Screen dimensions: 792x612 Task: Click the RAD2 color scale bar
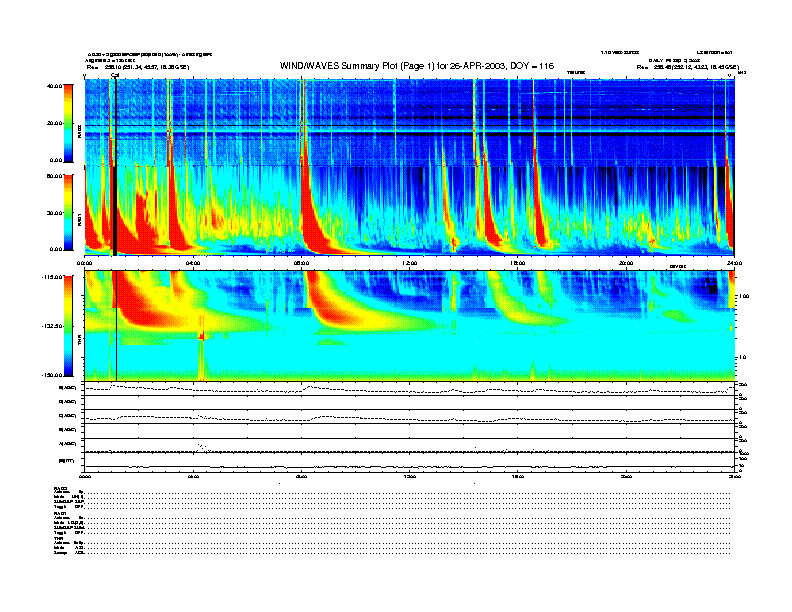click(68, 123)
